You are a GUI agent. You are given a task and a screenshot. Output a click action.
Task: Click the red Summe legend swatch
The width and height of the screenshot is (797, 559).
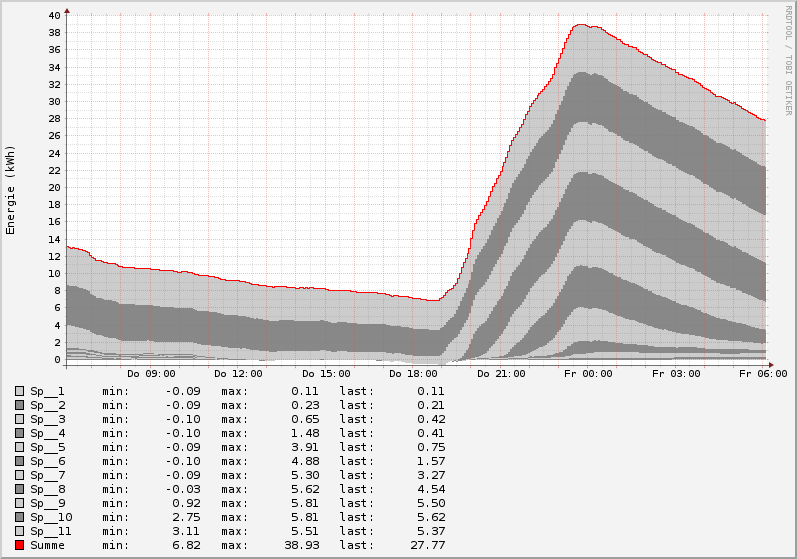[x=19, y=545]
